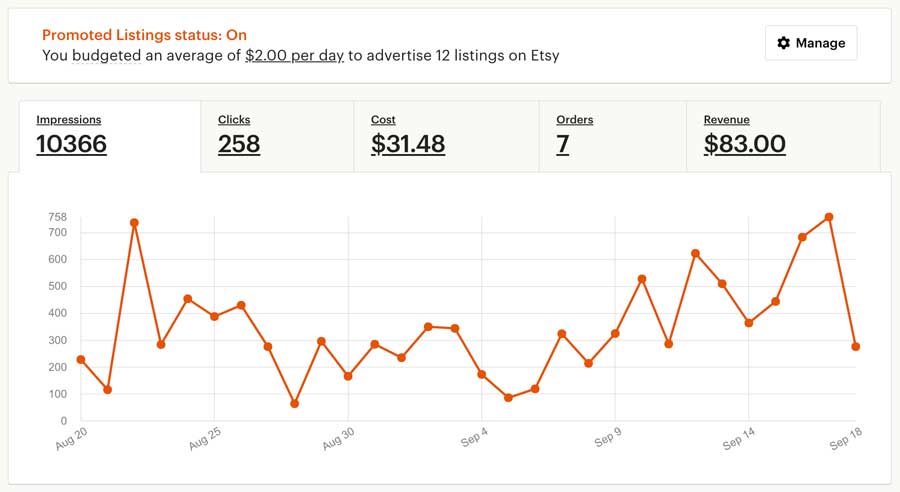Select the Impressions tab
This screenshot has width=900, height=492.
pos(110,137)
